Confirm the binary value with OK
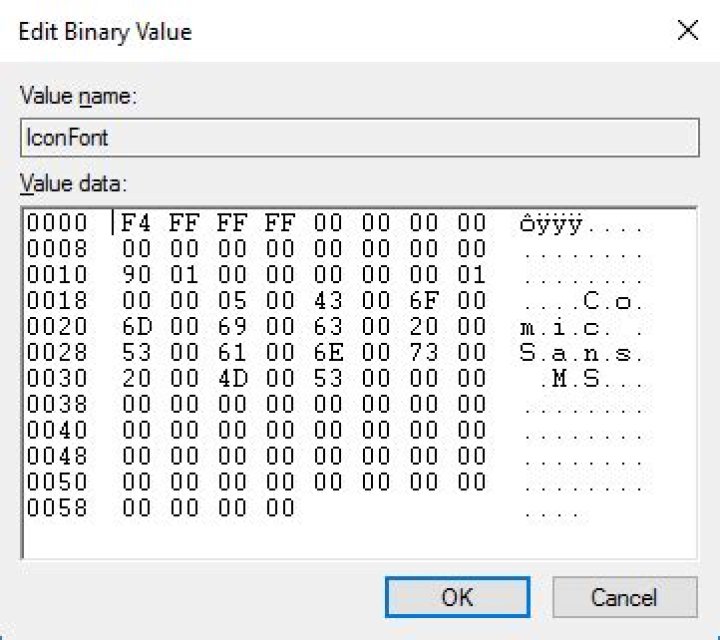 coord(457,597)
